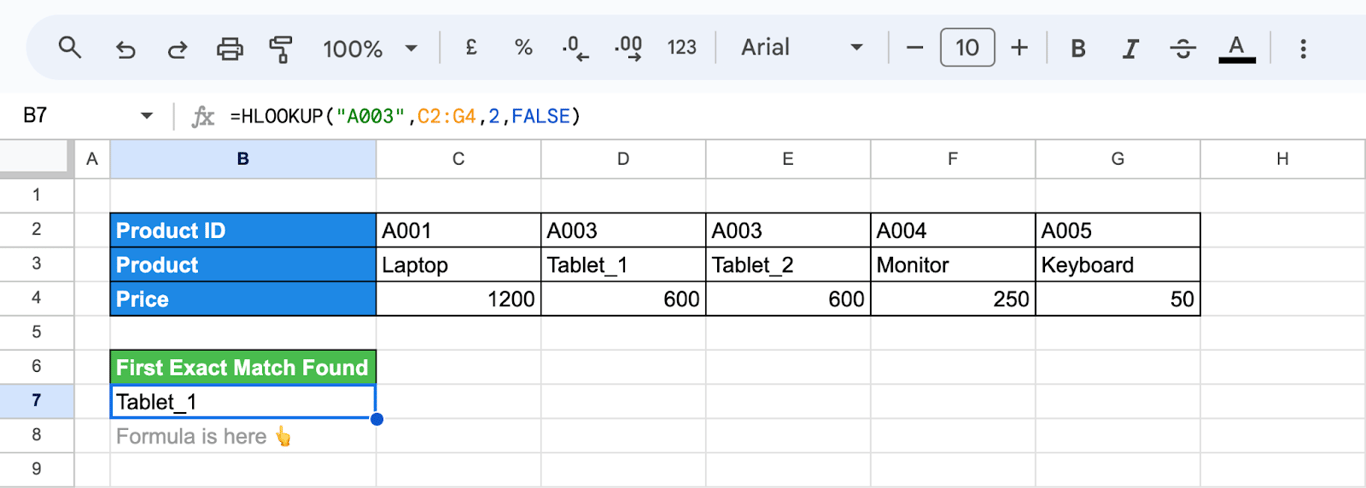The width and height of the screenshot is (1366, 488).
Task: Select row 3 header
Action: tap(36, 264)
